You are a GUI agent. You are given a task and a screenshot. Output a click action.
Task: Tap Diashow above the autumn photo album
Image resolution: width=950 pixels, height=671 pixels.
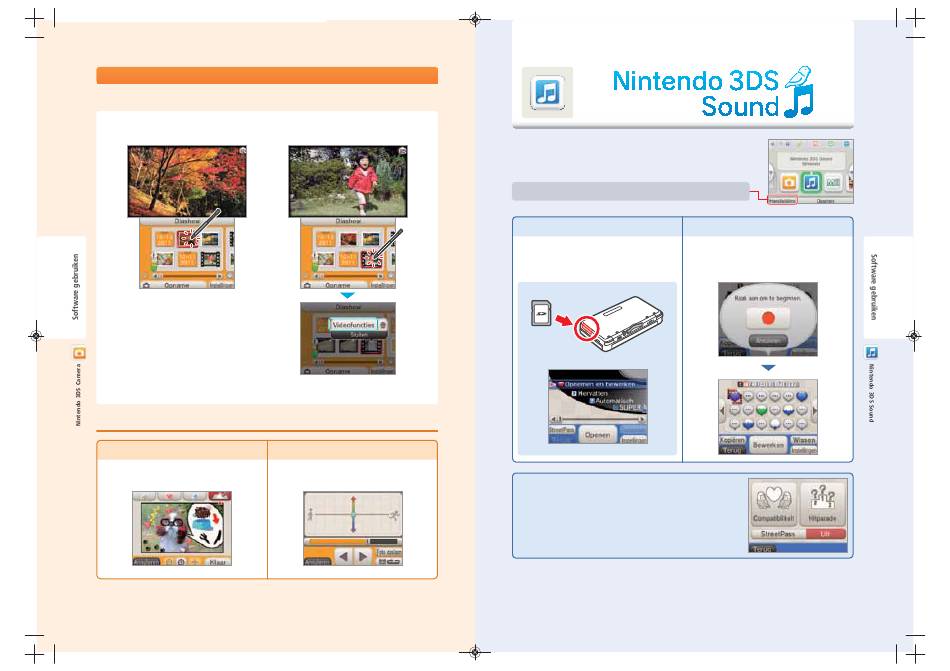click(x=187, y=222)
